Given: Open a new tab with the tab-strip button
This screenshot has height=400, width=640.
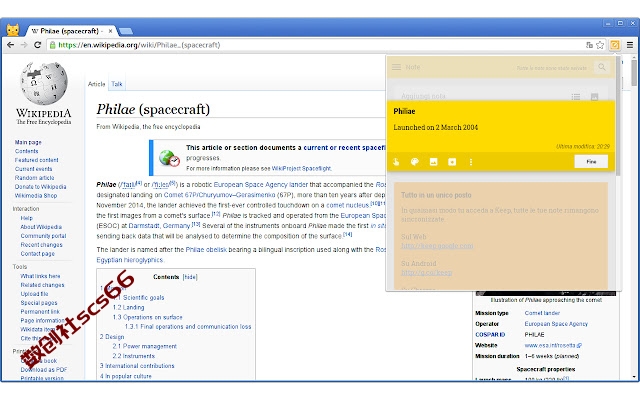Looking at the screenshot, I should click(x=125, y=31).
